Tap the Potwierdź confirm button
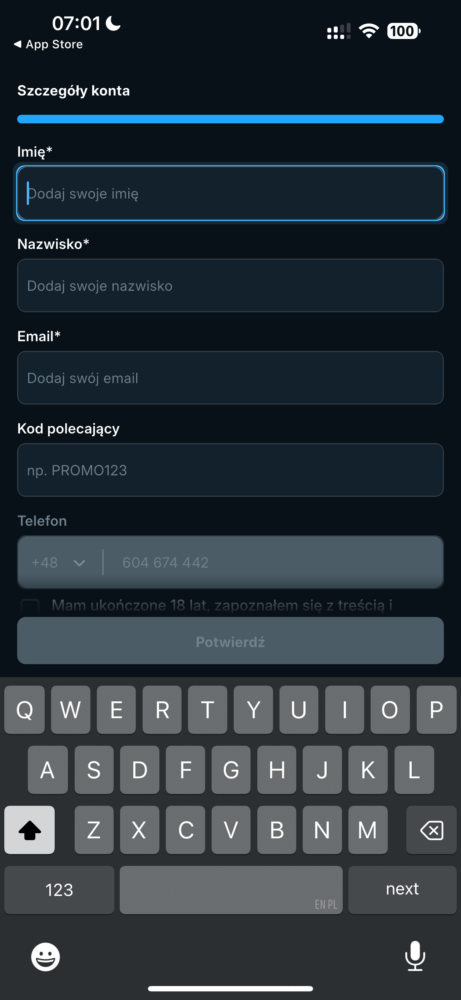The width and height of the screenshot is (461, 1000). tap(230, 641)
